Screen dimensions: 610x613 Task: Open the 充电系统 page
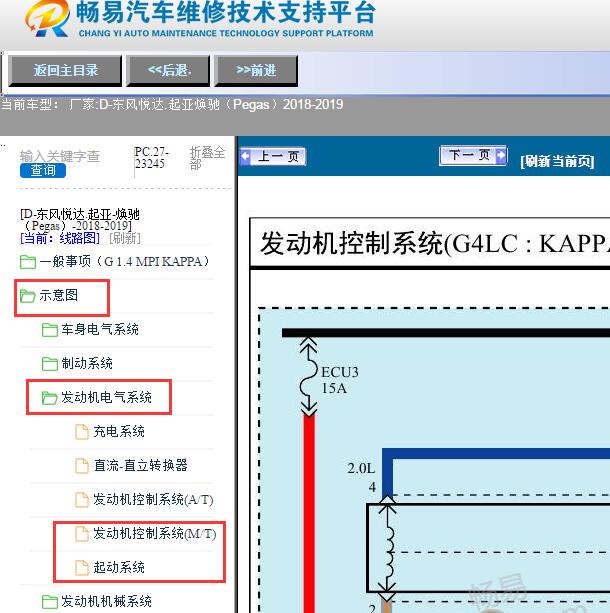(119, 431)
